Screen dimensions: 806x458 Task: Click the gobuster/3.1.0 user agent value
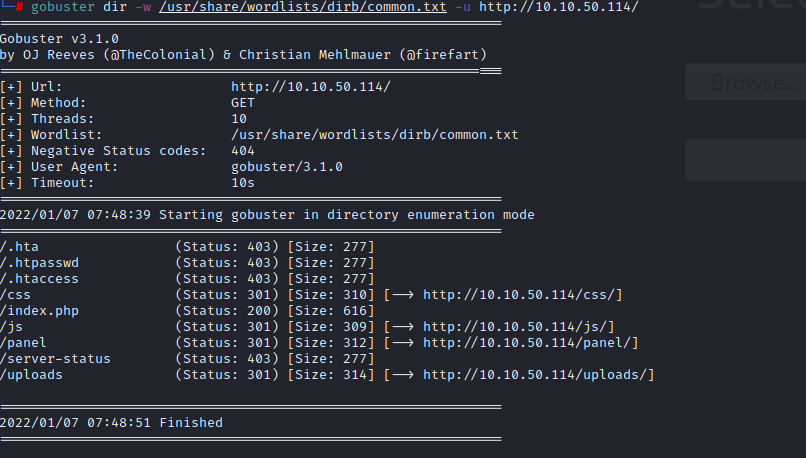click(287, 167)
